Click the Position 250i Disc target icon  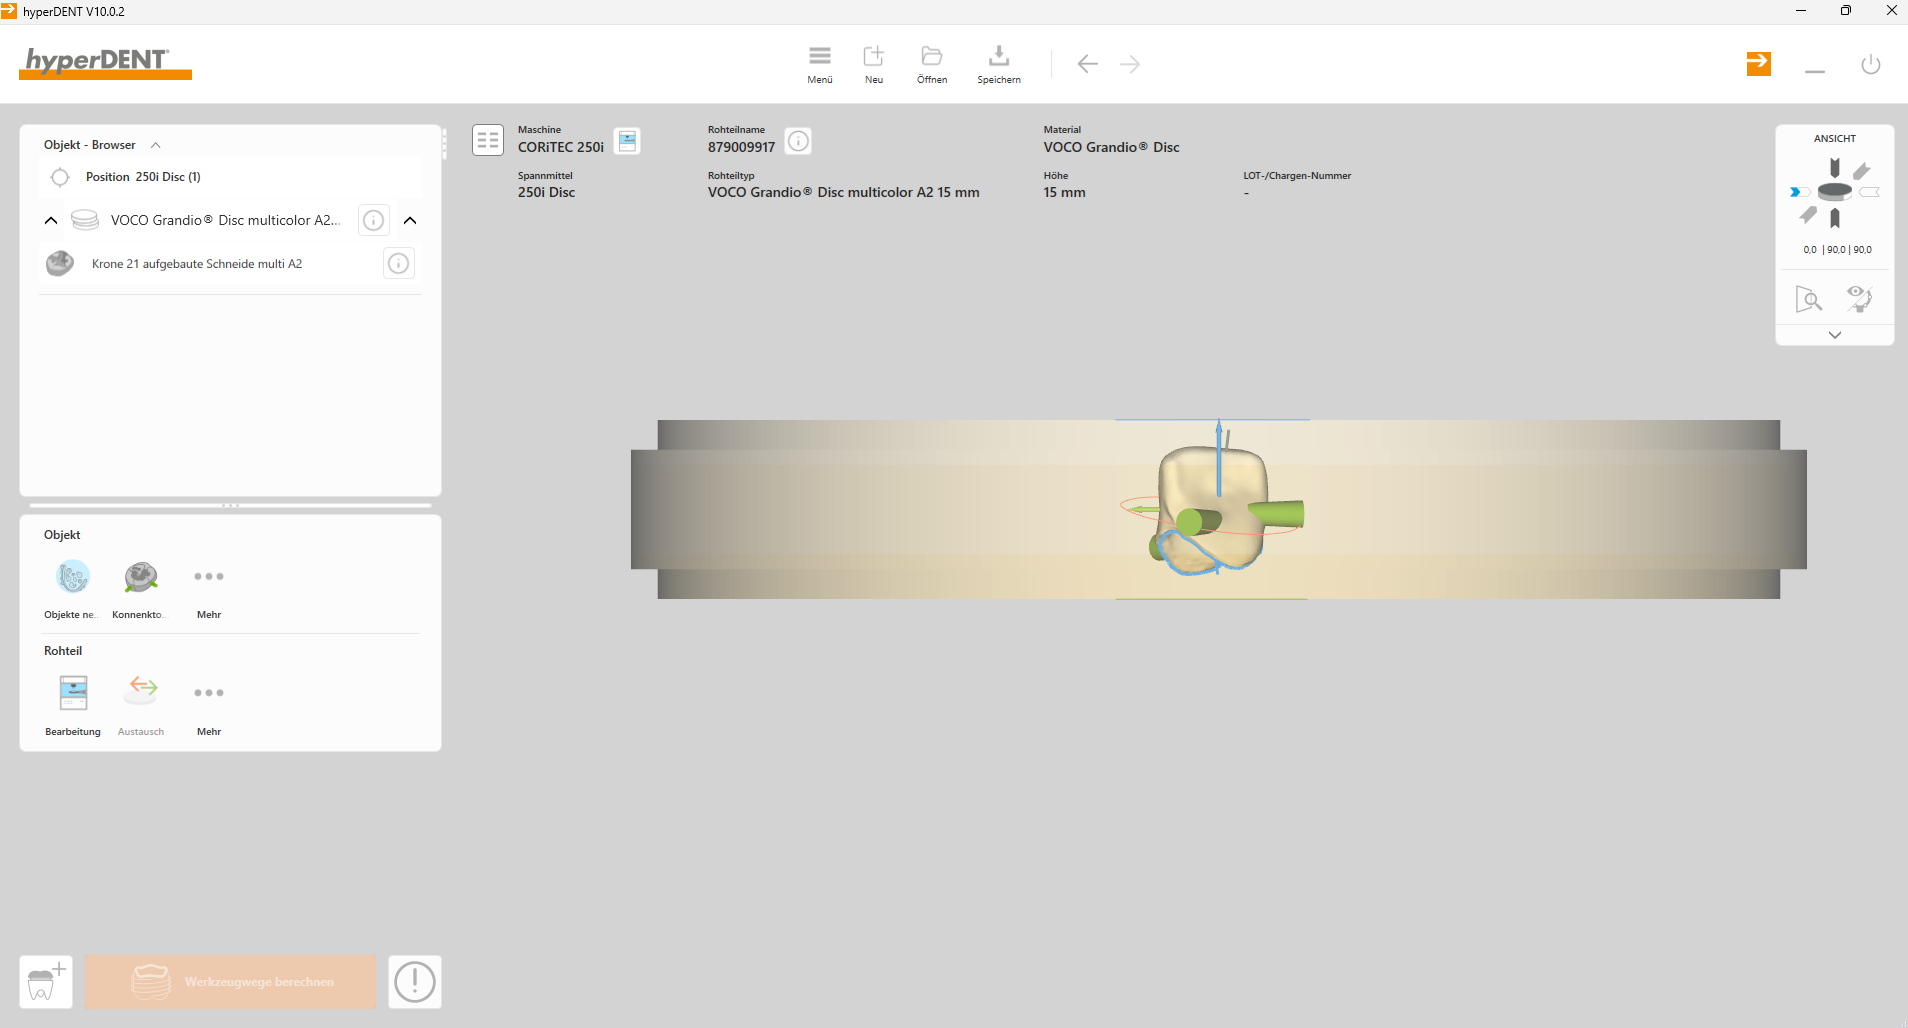tap(60, 177)
